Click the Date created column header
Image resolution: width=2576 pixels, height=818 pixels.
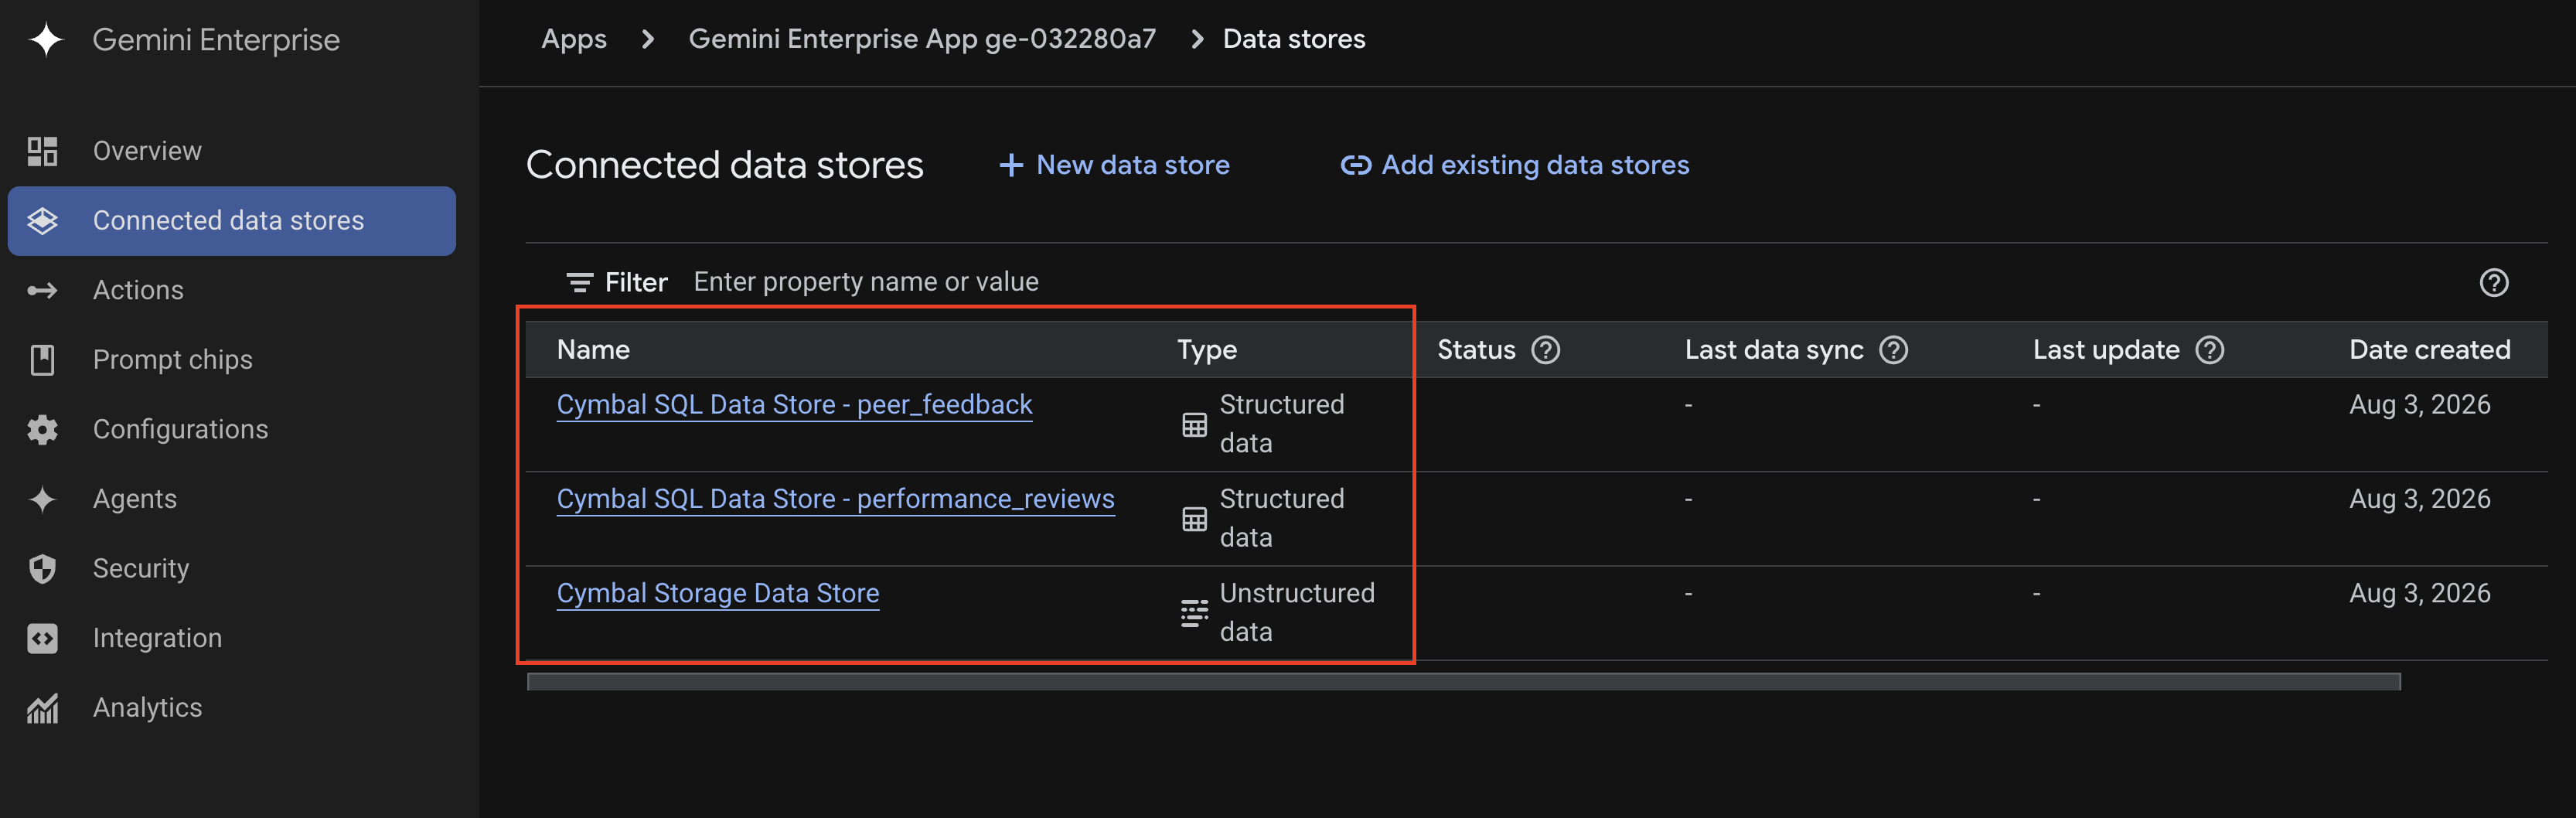coord(2430,350)
